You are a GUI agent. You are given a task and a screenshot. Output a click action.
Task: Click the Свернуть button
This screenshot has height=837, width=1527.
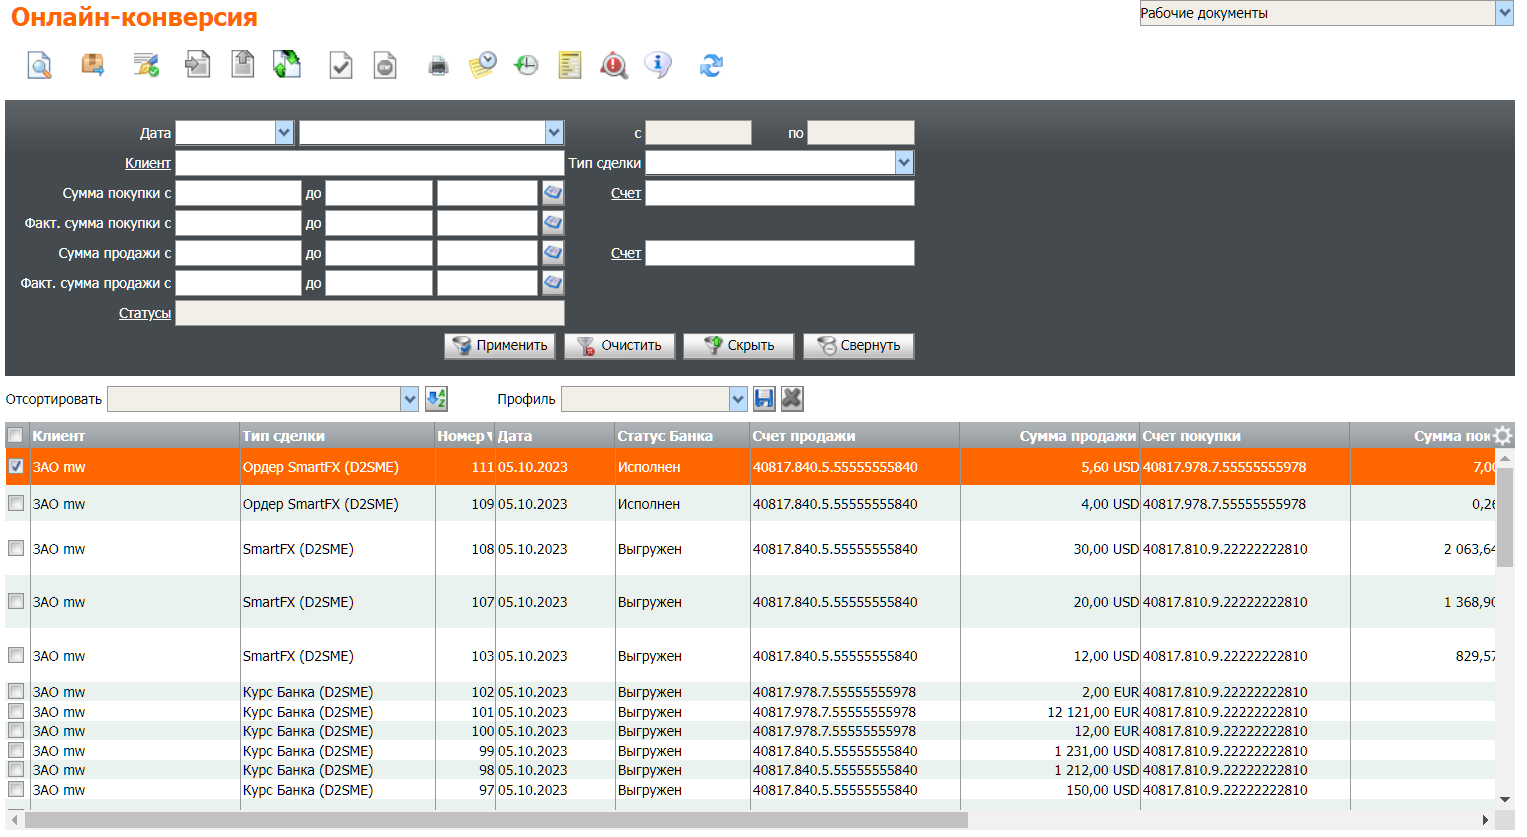[x=858, y=346]
